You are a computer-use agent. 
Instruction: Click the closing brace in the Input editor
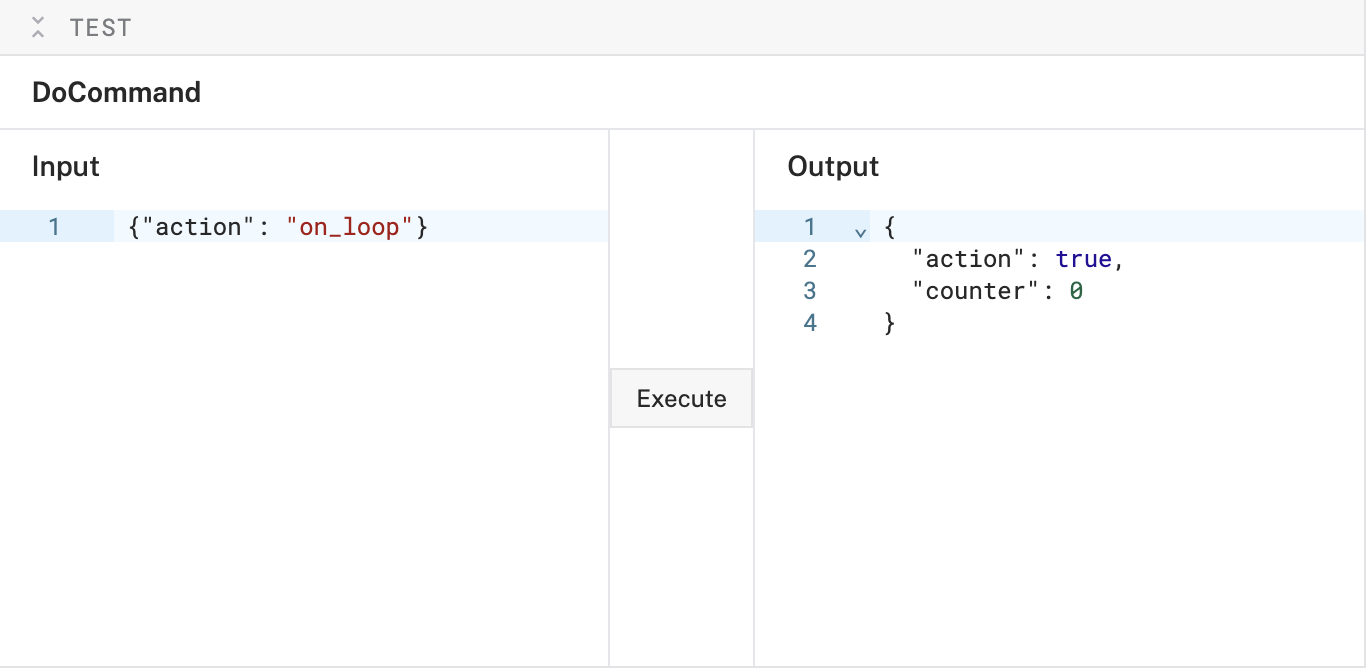coord(422,227)
